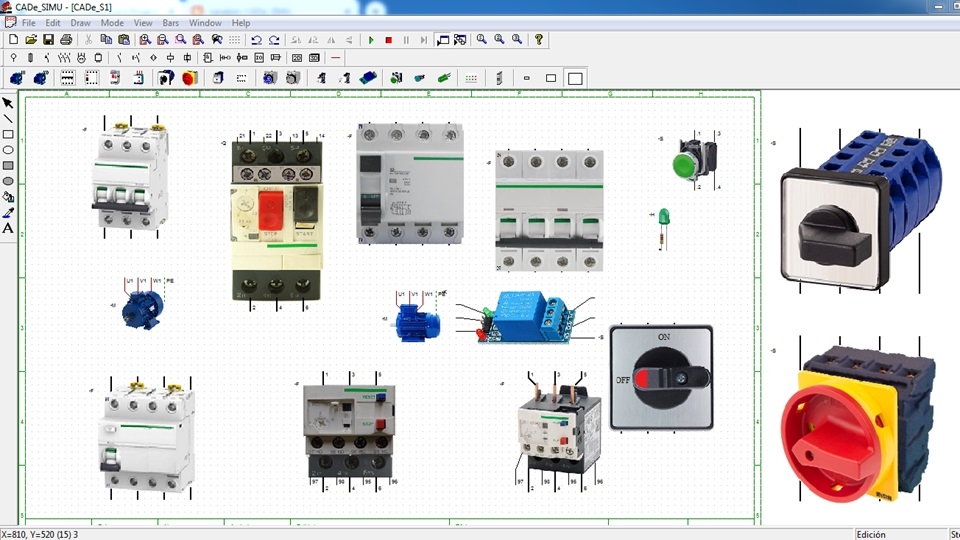Open the Mode menu

[x=112, y=23]
